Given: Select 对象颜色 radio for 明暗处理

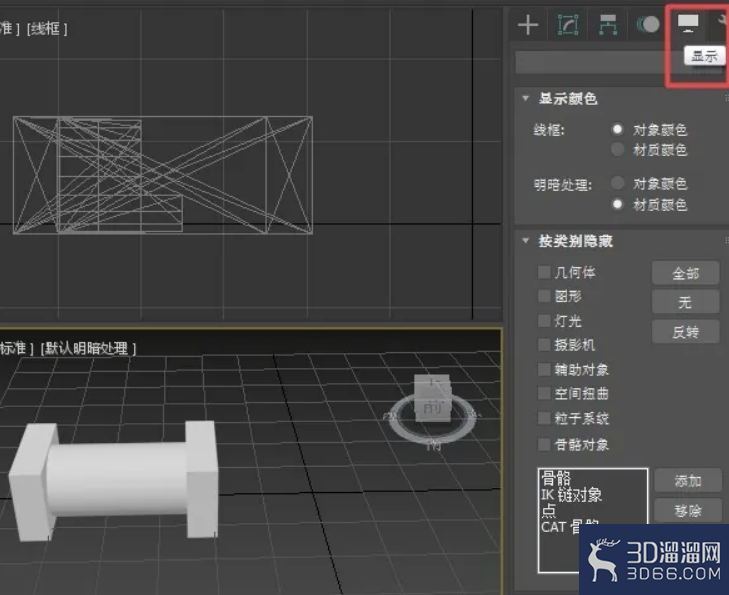Looking at the screenshot, I should (617, 183).
